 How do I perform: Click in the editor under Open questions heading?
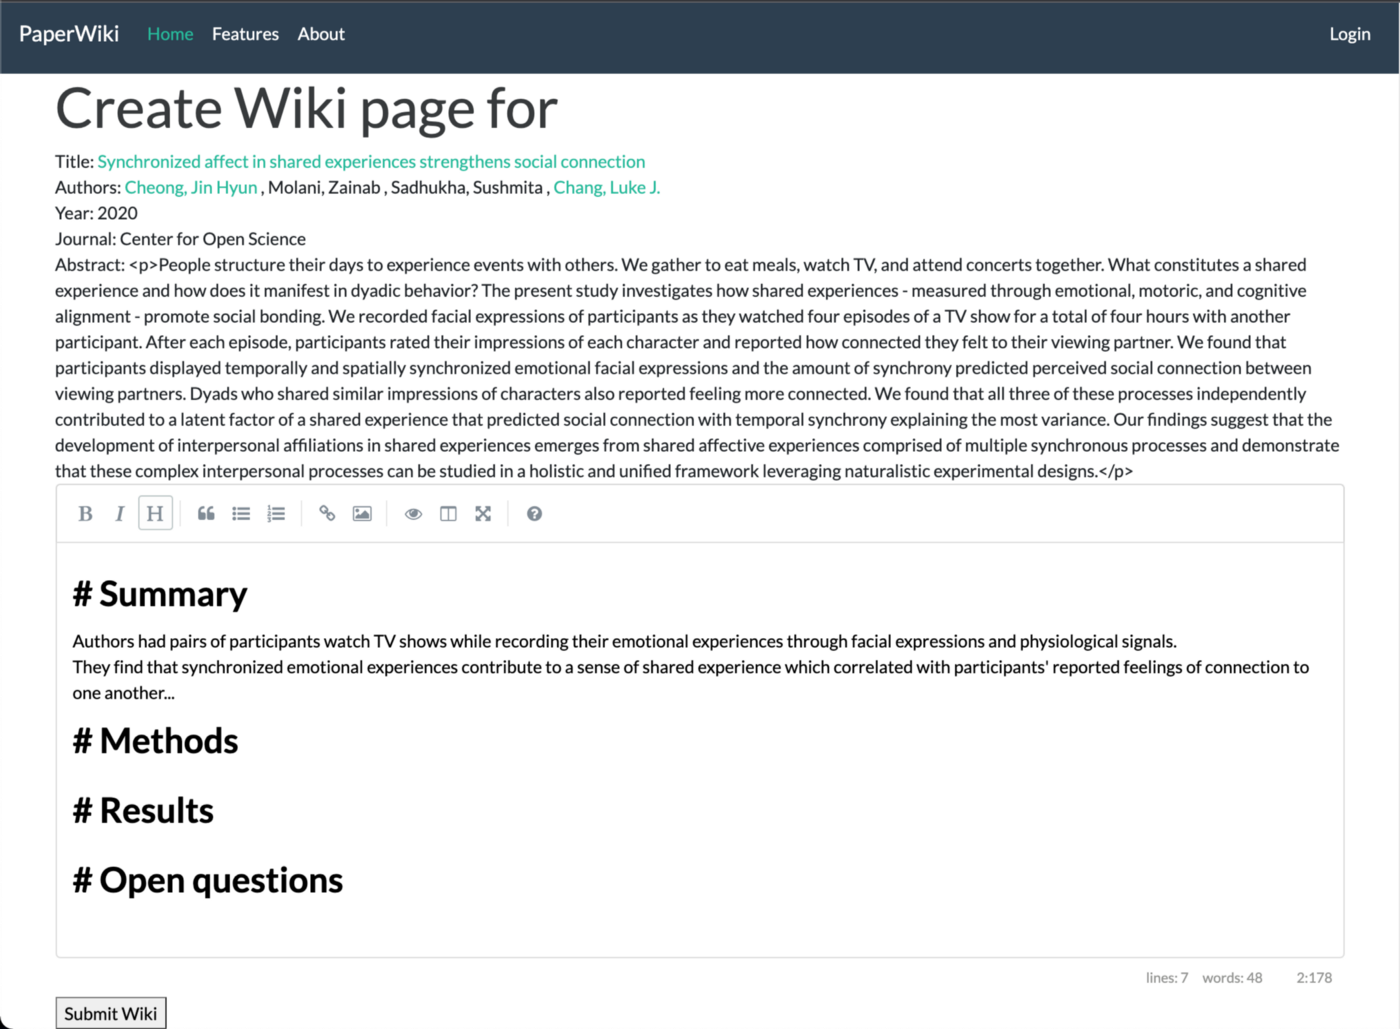(700, 925)
